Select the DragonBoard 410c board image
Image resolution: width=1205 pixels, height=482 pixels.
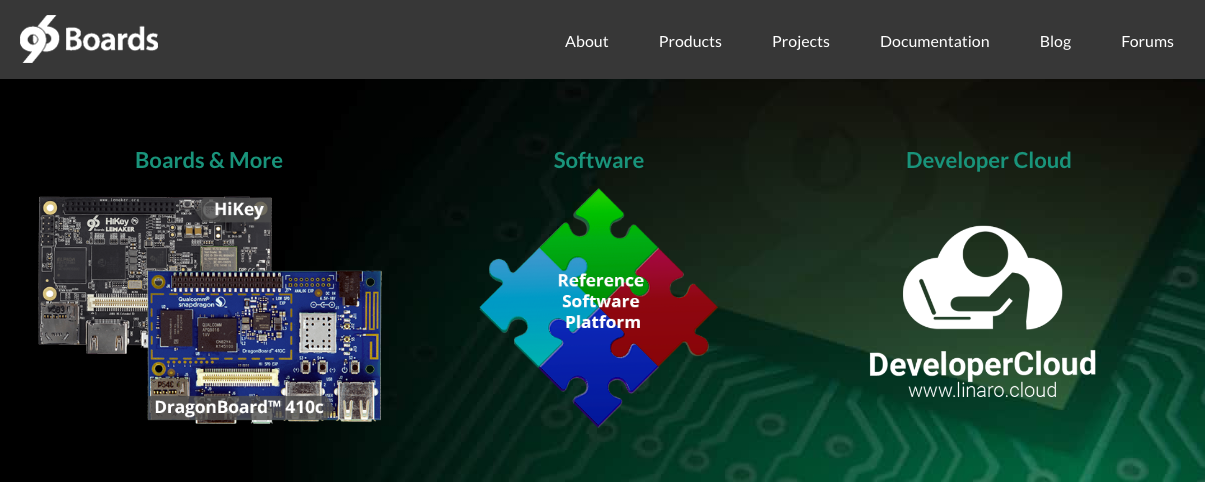(265, 345)
